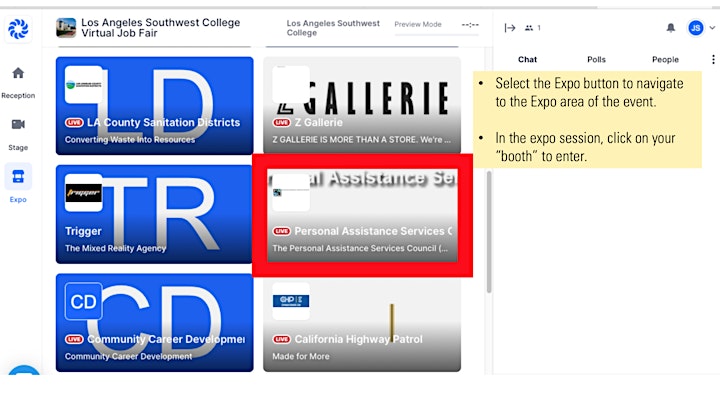This screenshot has width=720, height=405.
Task: Switch to the People tab
Action: 665,59
